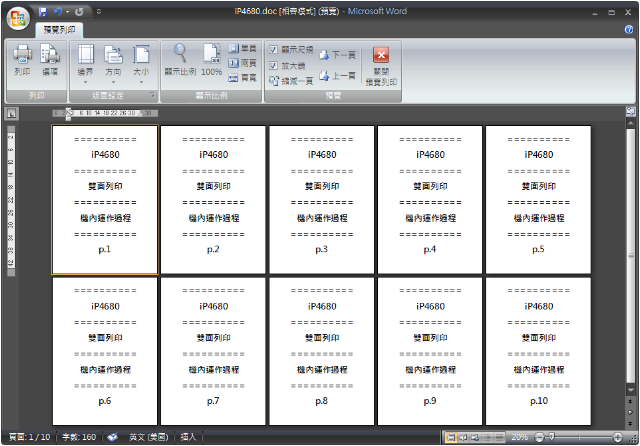Click 英文 (美國) language indicator

coord(149,437)
